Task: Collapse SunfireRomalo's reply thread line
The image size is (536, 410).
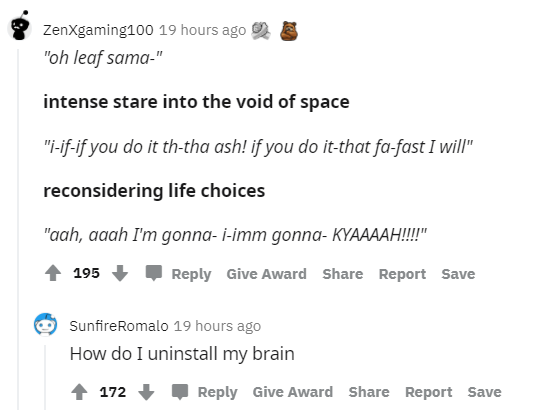Action: pyautogui.click(x=45, y=378)
